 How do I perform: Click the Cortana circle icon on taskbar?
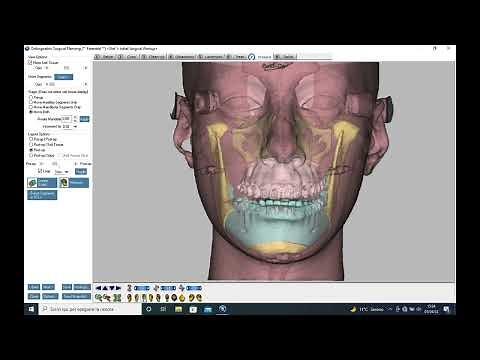(x=149, y=309)
